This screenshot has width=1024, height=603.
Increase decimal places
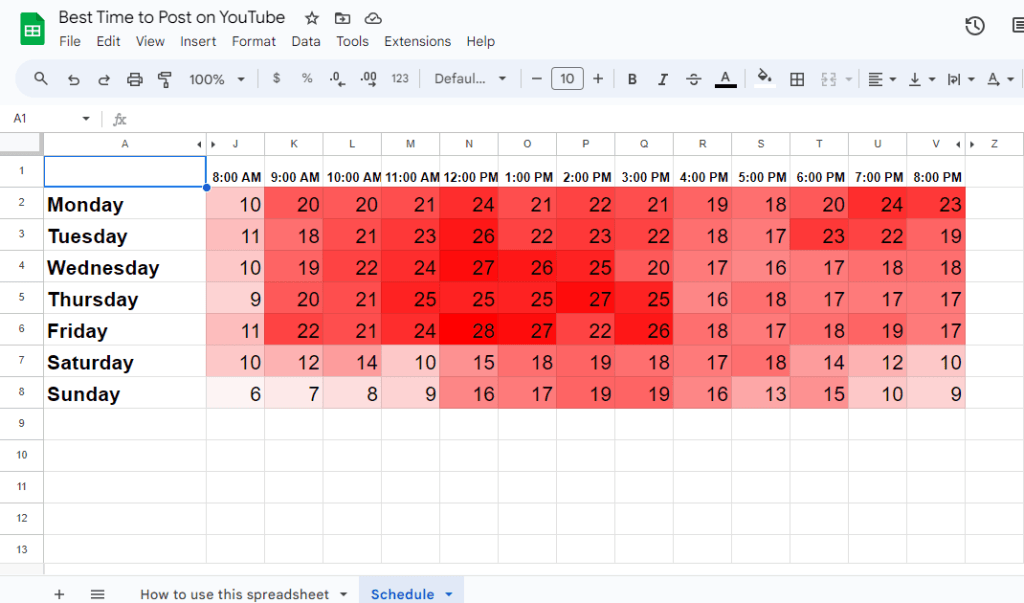[368, 78]
